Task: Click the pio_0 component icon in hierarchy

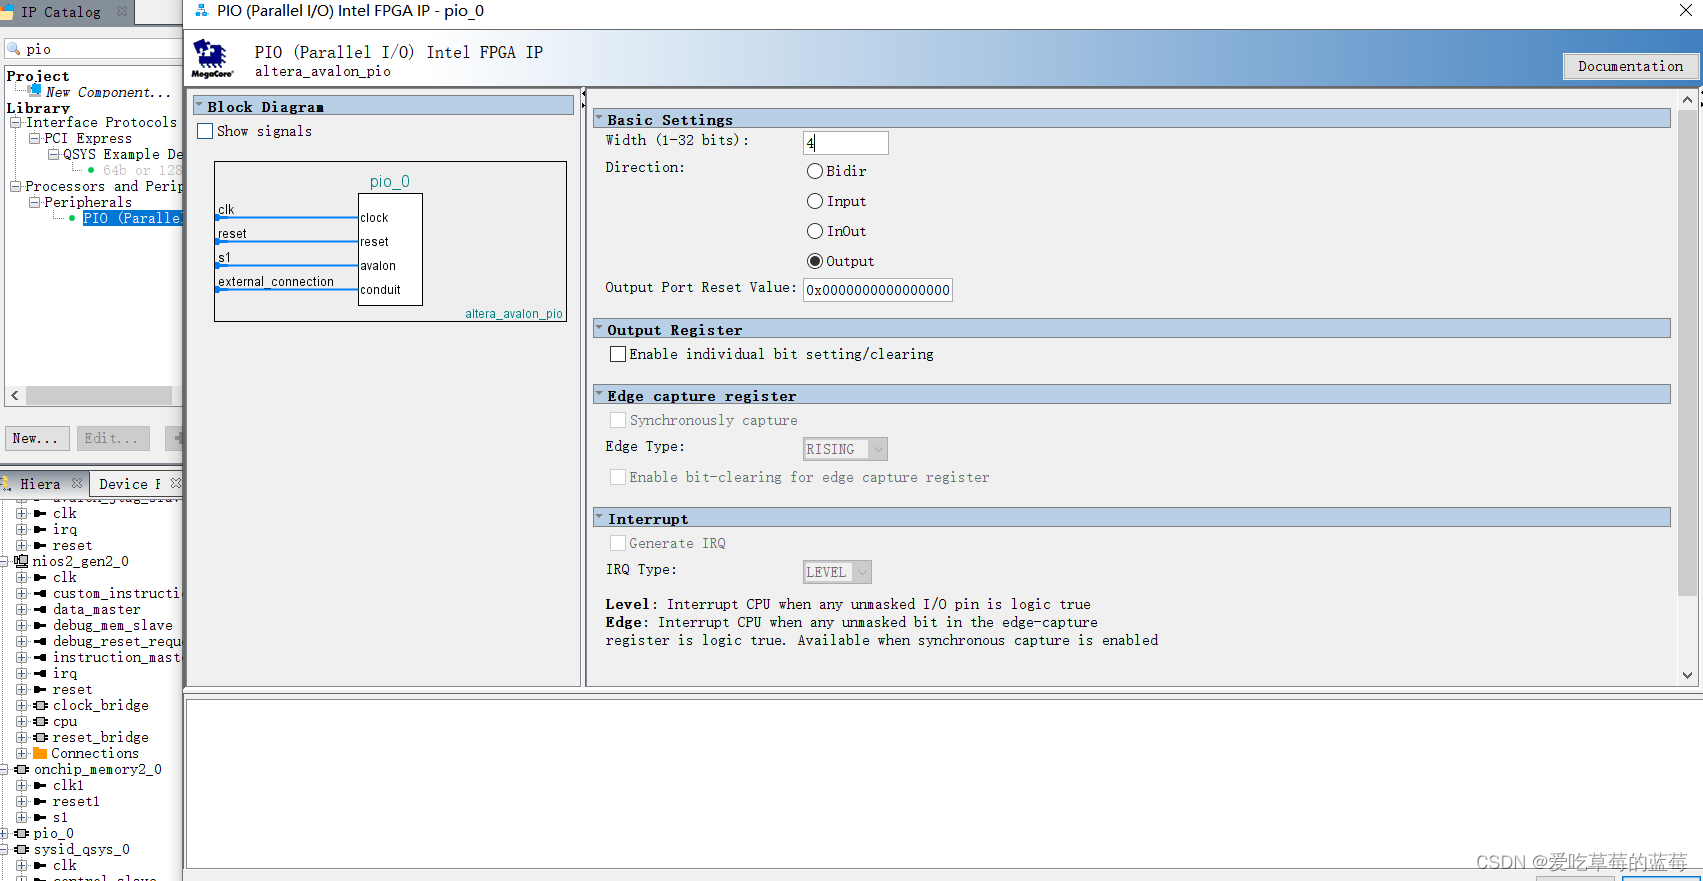Action: point(22,833)
